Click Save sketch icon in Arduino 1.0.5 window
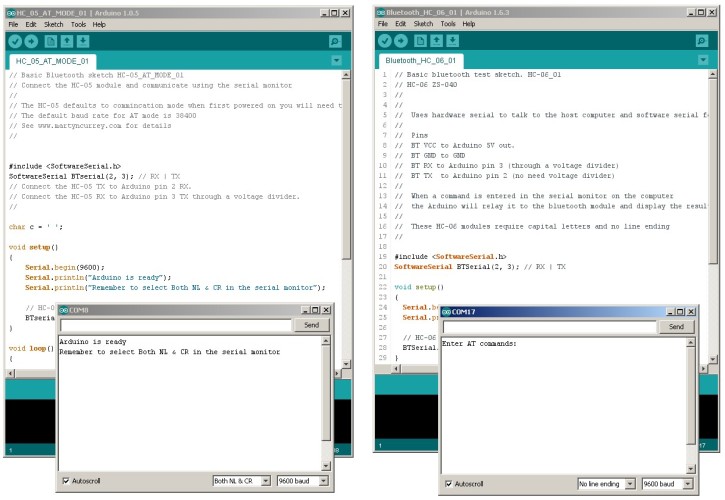725x500 pixels. [x=83, y=41]
